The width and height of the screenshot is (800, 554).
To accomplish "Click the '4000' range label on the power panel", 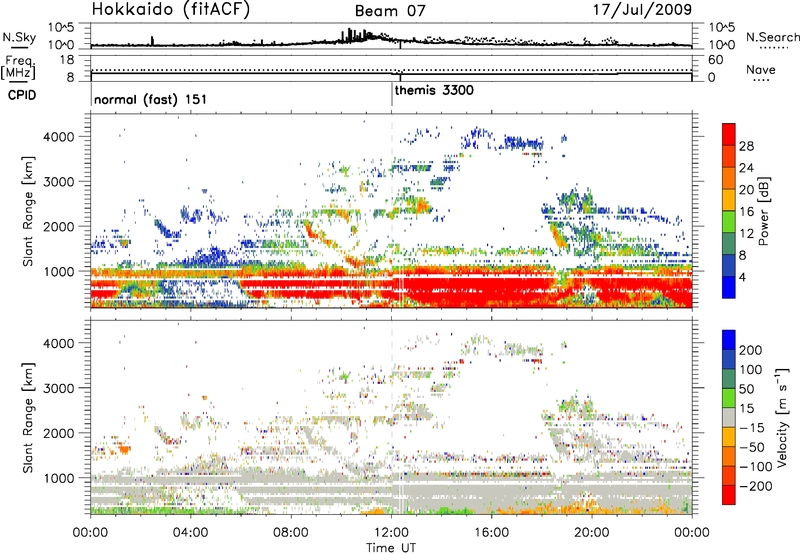I will (x=59, y=137).
